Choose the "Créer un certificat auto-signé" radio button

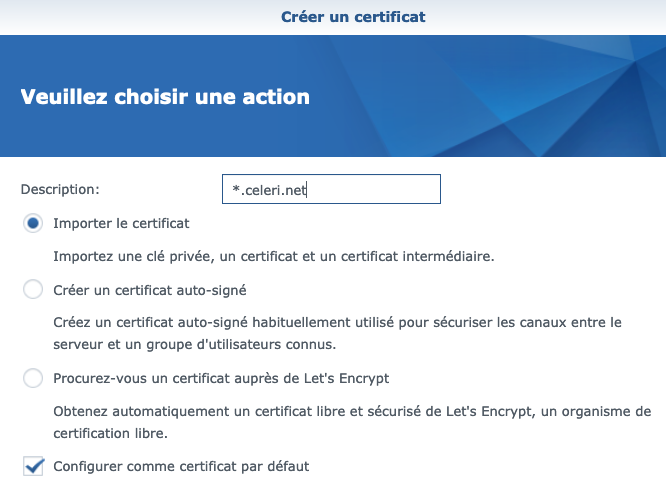point(33,290)
